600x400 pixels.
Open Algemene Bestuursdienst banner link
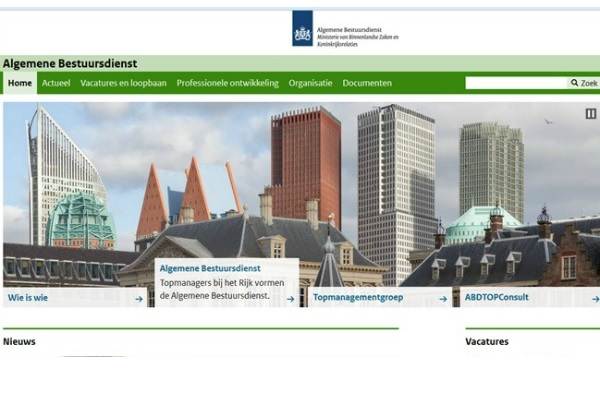click(210, 268)
